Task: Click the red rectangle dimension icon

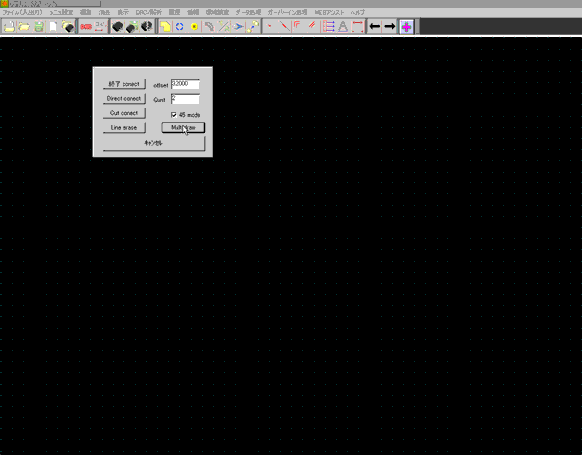Action: point(357,27)
